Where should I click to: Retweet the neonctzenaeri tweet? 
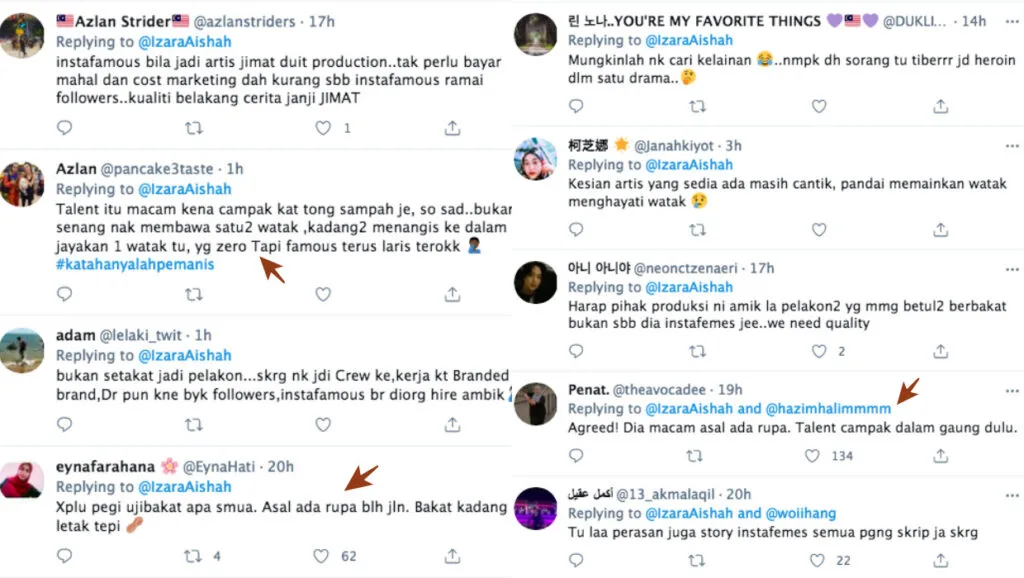[x=697, y=352]
